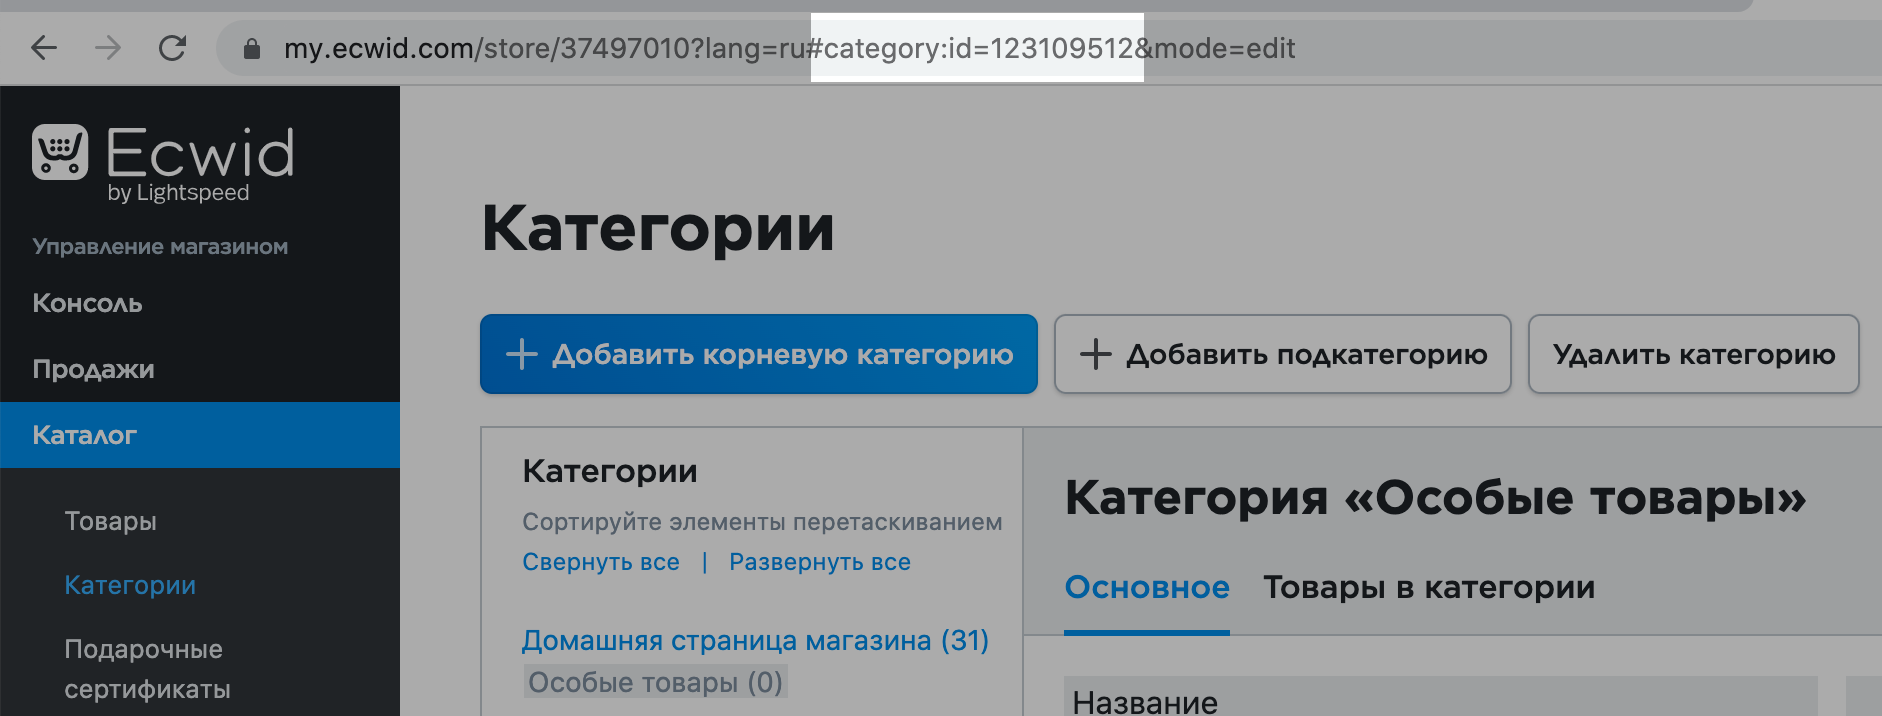The width and height of the screenshot is (1882, 716).
Task: Open Подарочные сертификаты submenu item
Action: [x=147, y=669]
